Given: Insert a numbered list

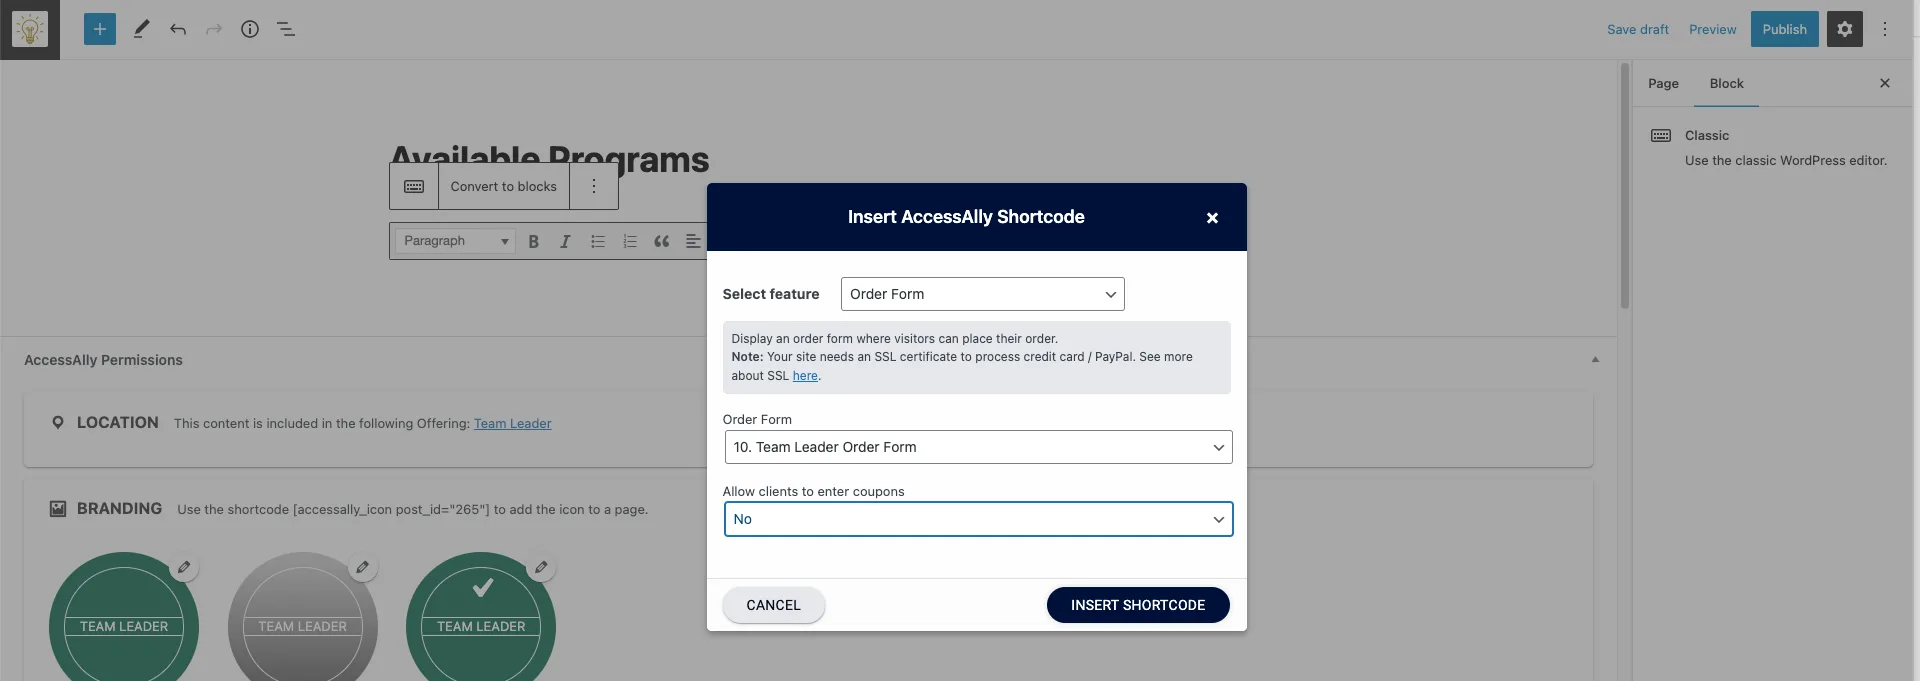Looking at the screenshot, I should 630,241.
